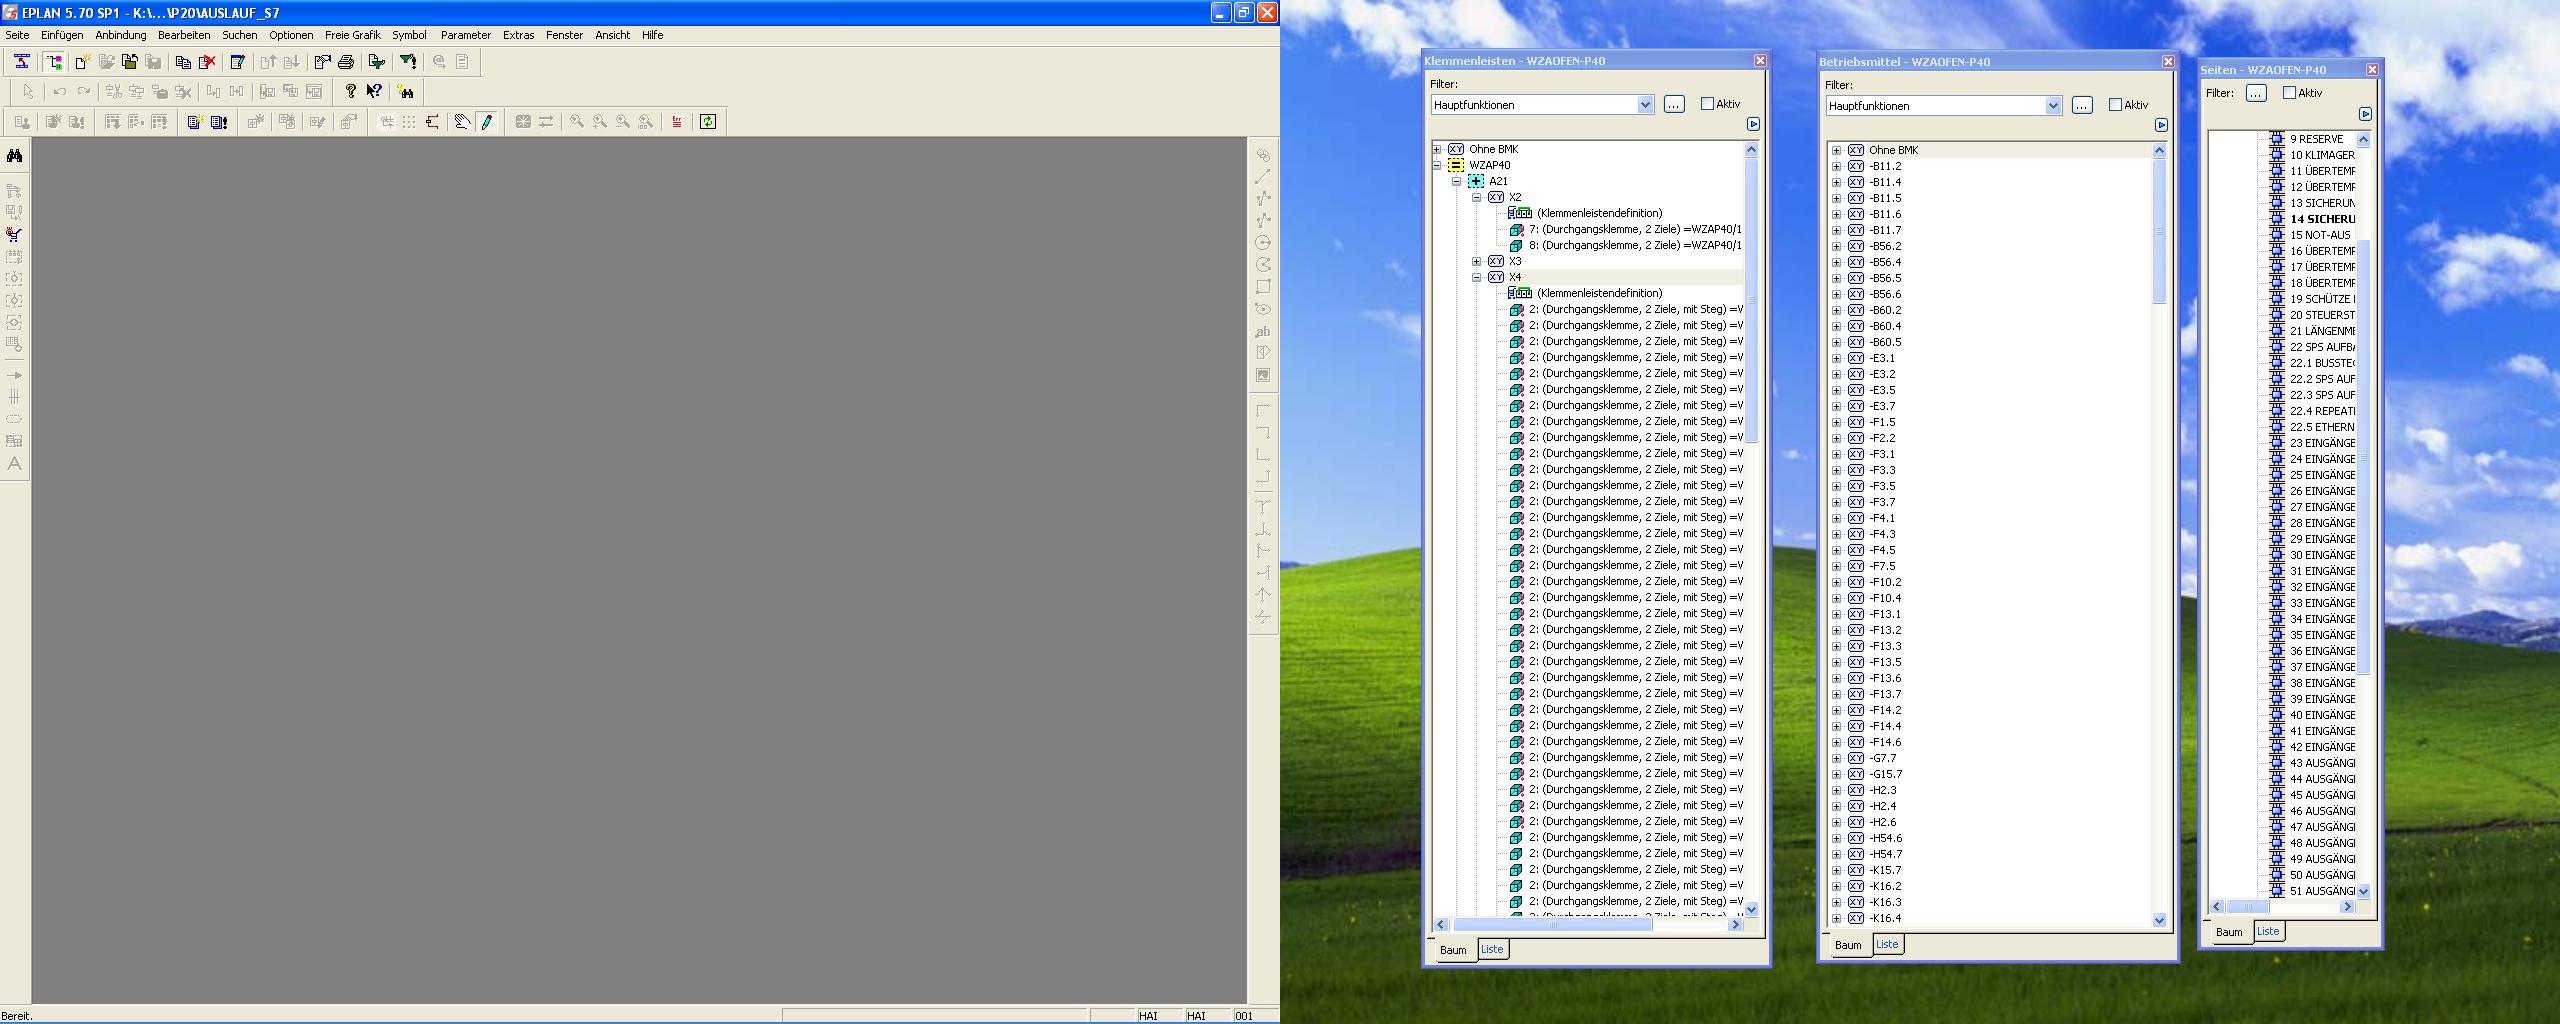Click the filter '...' button in the Betriebsmittel panel
Screen dimensions: 2560x1024
pyautogui.click(x=2082, y=105)
